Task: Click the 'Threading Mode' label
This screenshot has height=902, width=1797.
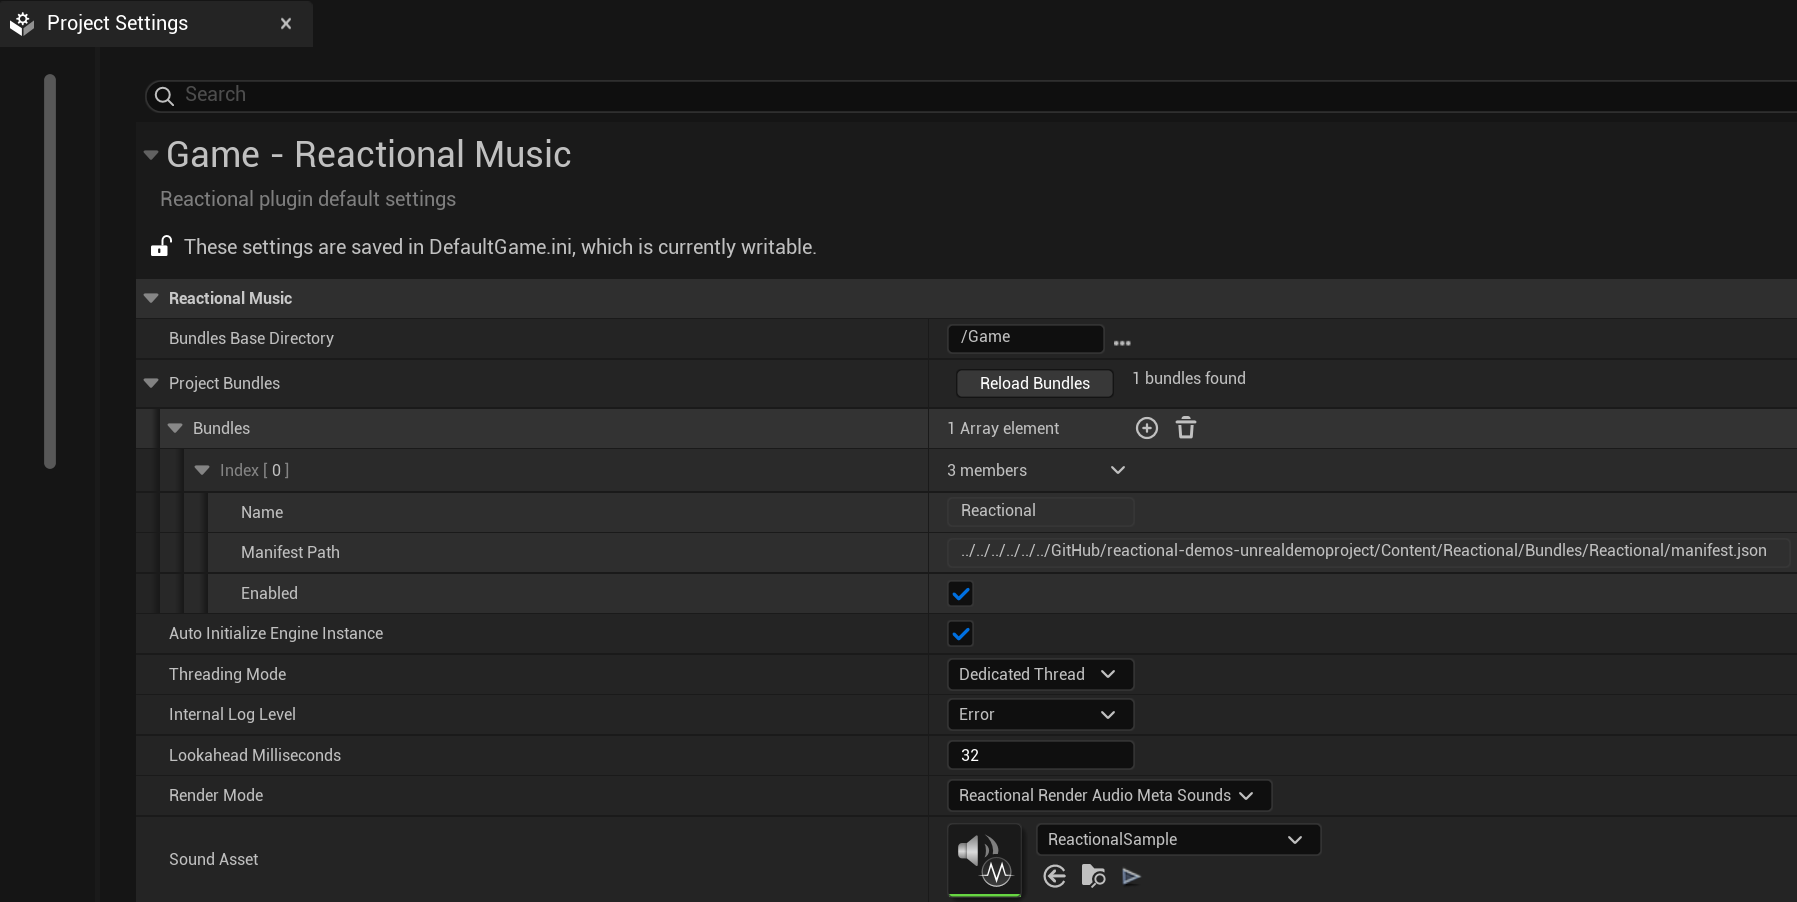Action: point(227,674)
